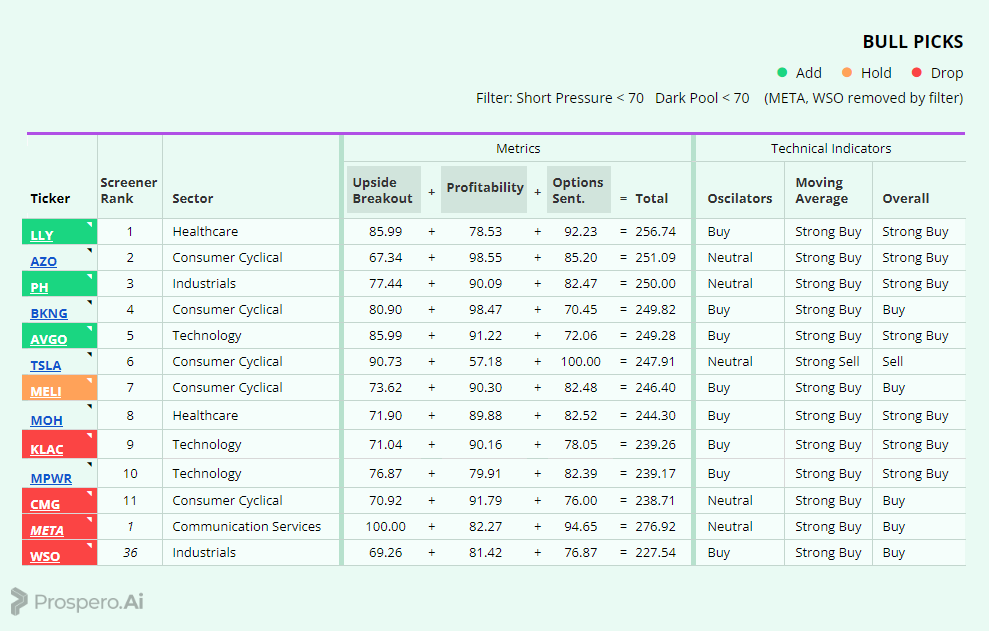Click CMG profitability value 91.79

[x=485, y=501]
